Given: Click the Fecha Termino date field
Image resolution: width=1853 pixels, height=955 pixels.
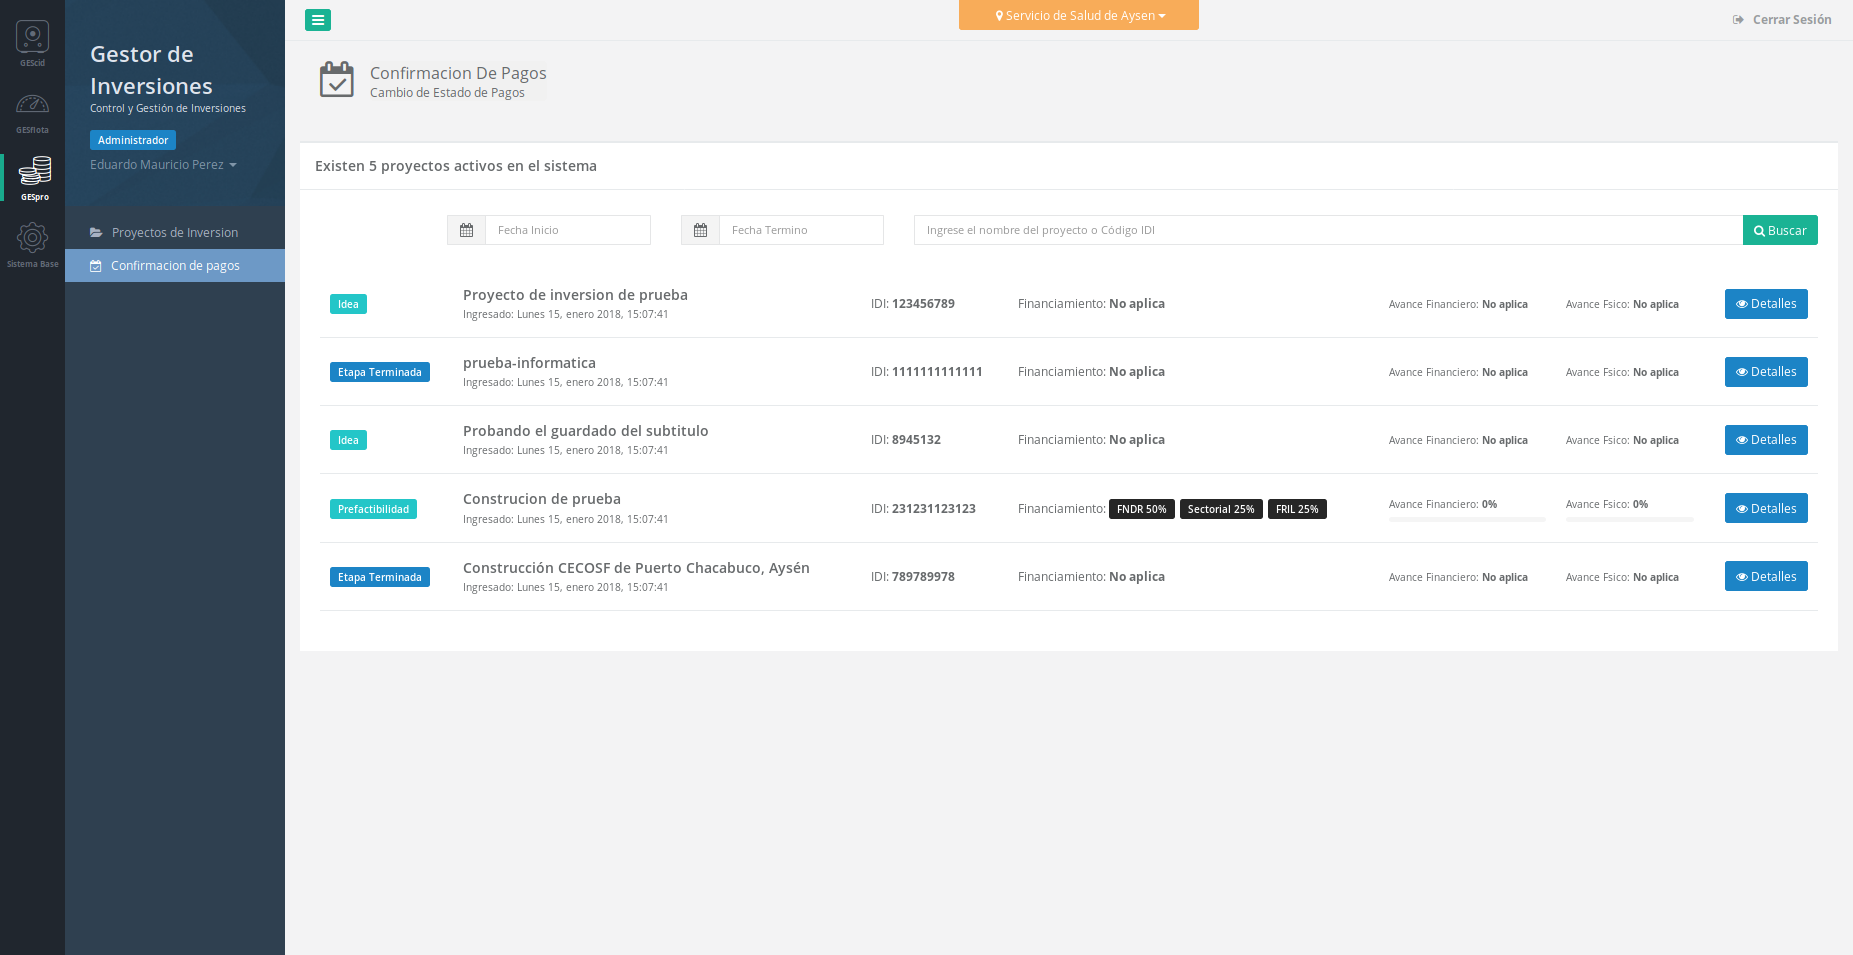Looking at the screenshot, I should click(x=800, y=230).
